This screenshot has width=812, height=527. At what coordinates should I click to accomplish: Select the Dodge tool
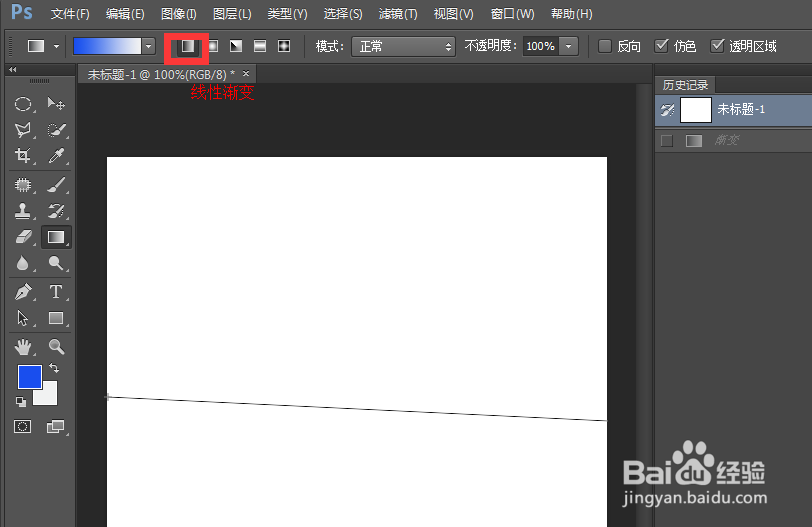pyautogui.click(x=56, y=263)
